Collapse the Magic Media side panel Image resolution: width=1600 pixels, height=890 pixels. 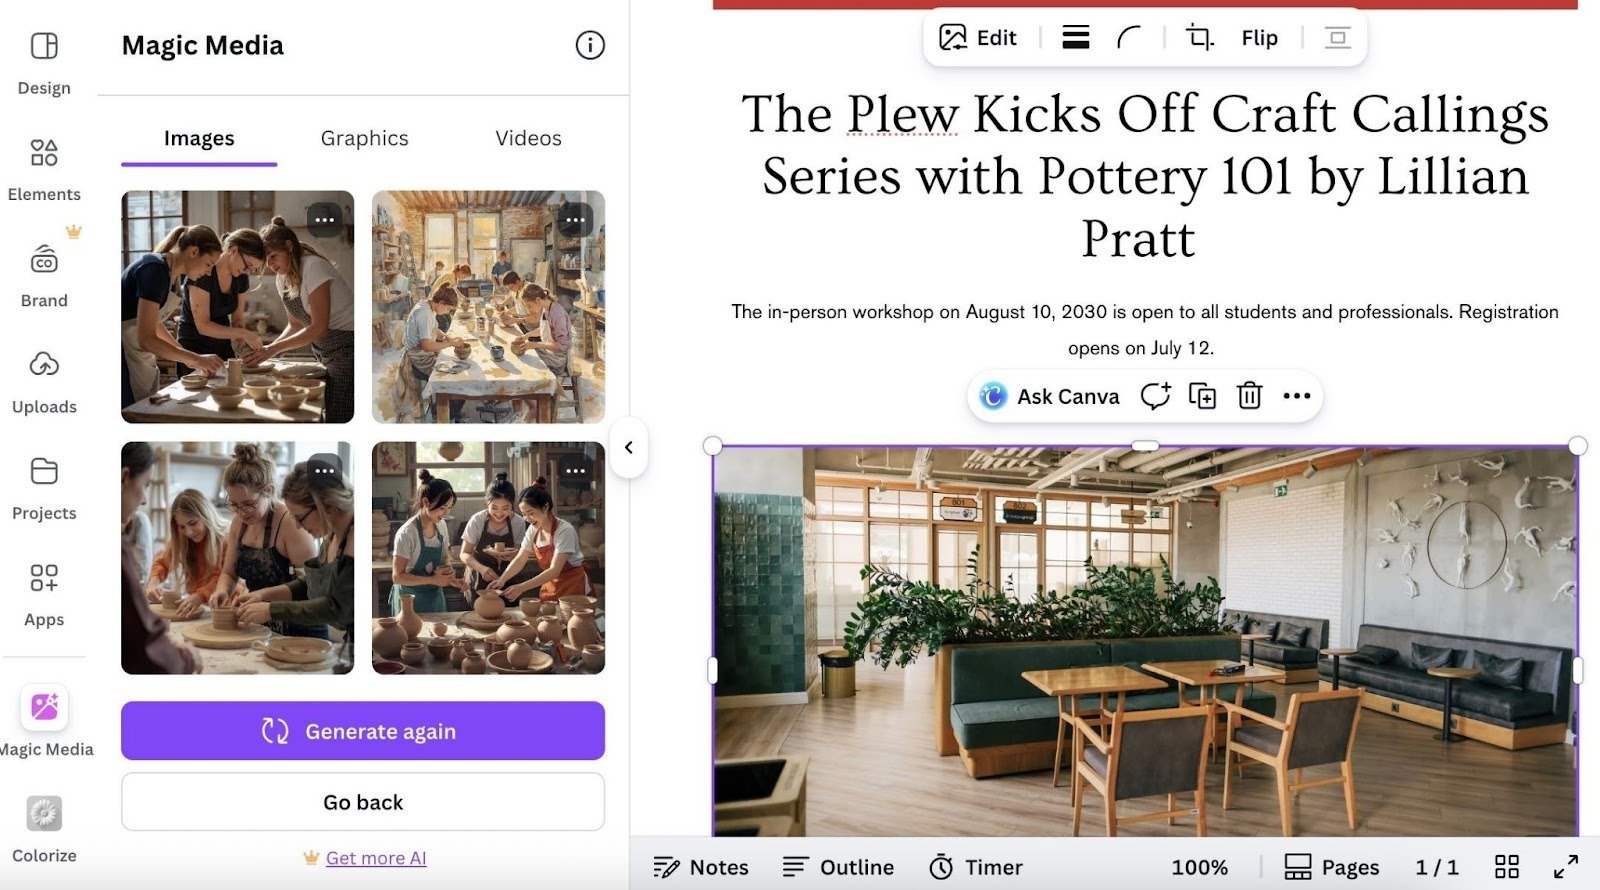629,448
